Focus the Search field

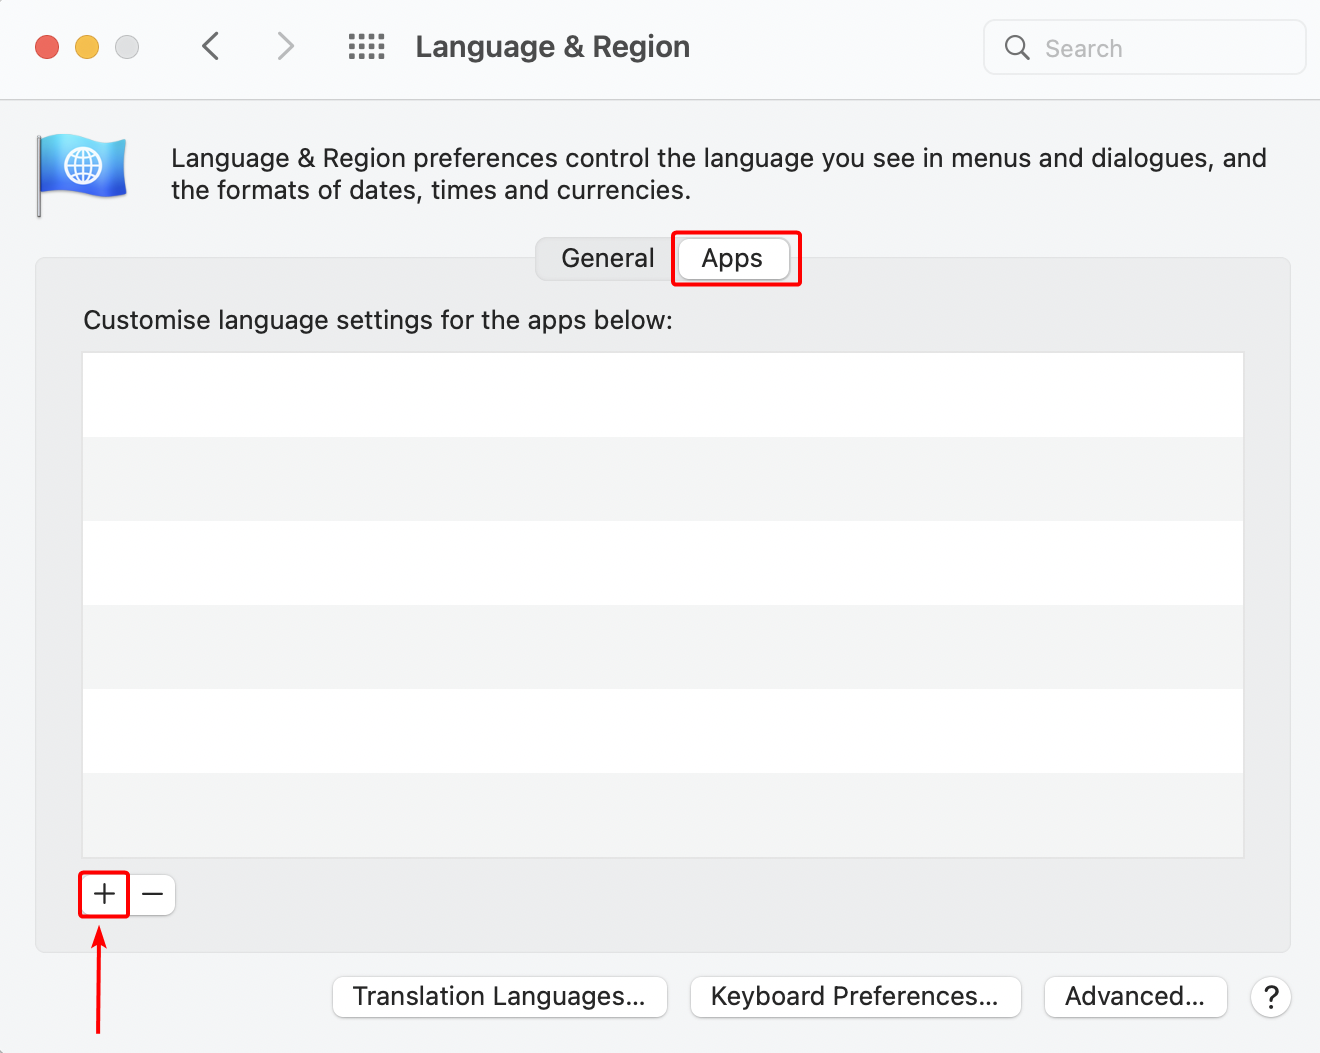pos(1145,47)
